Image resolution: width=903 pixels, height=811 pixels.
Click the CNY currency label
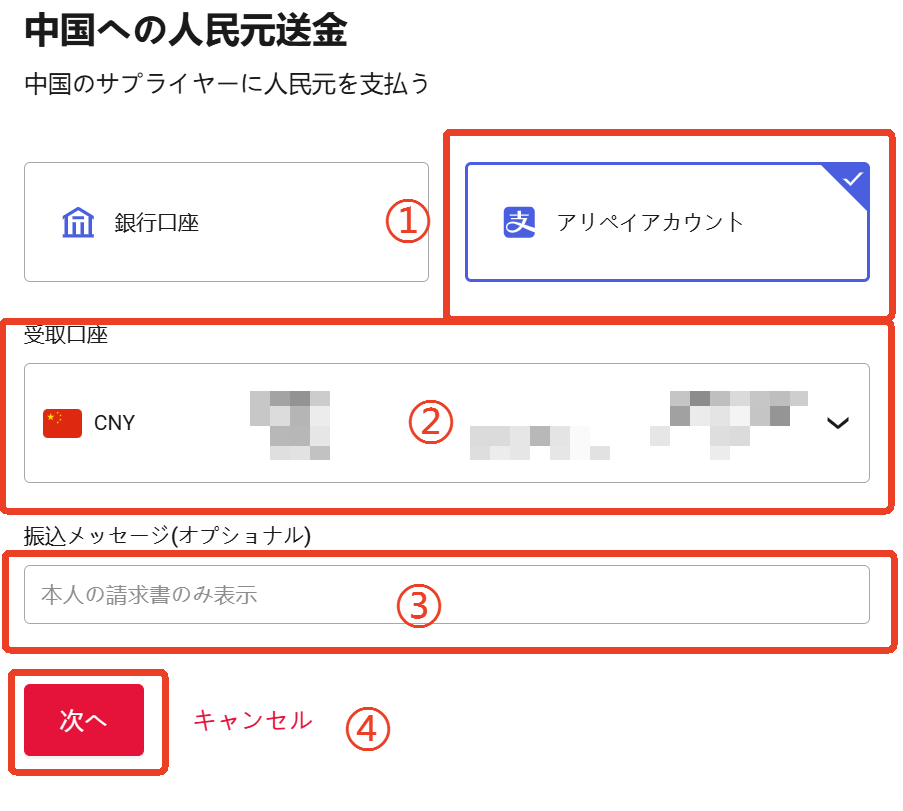point(114,423)
